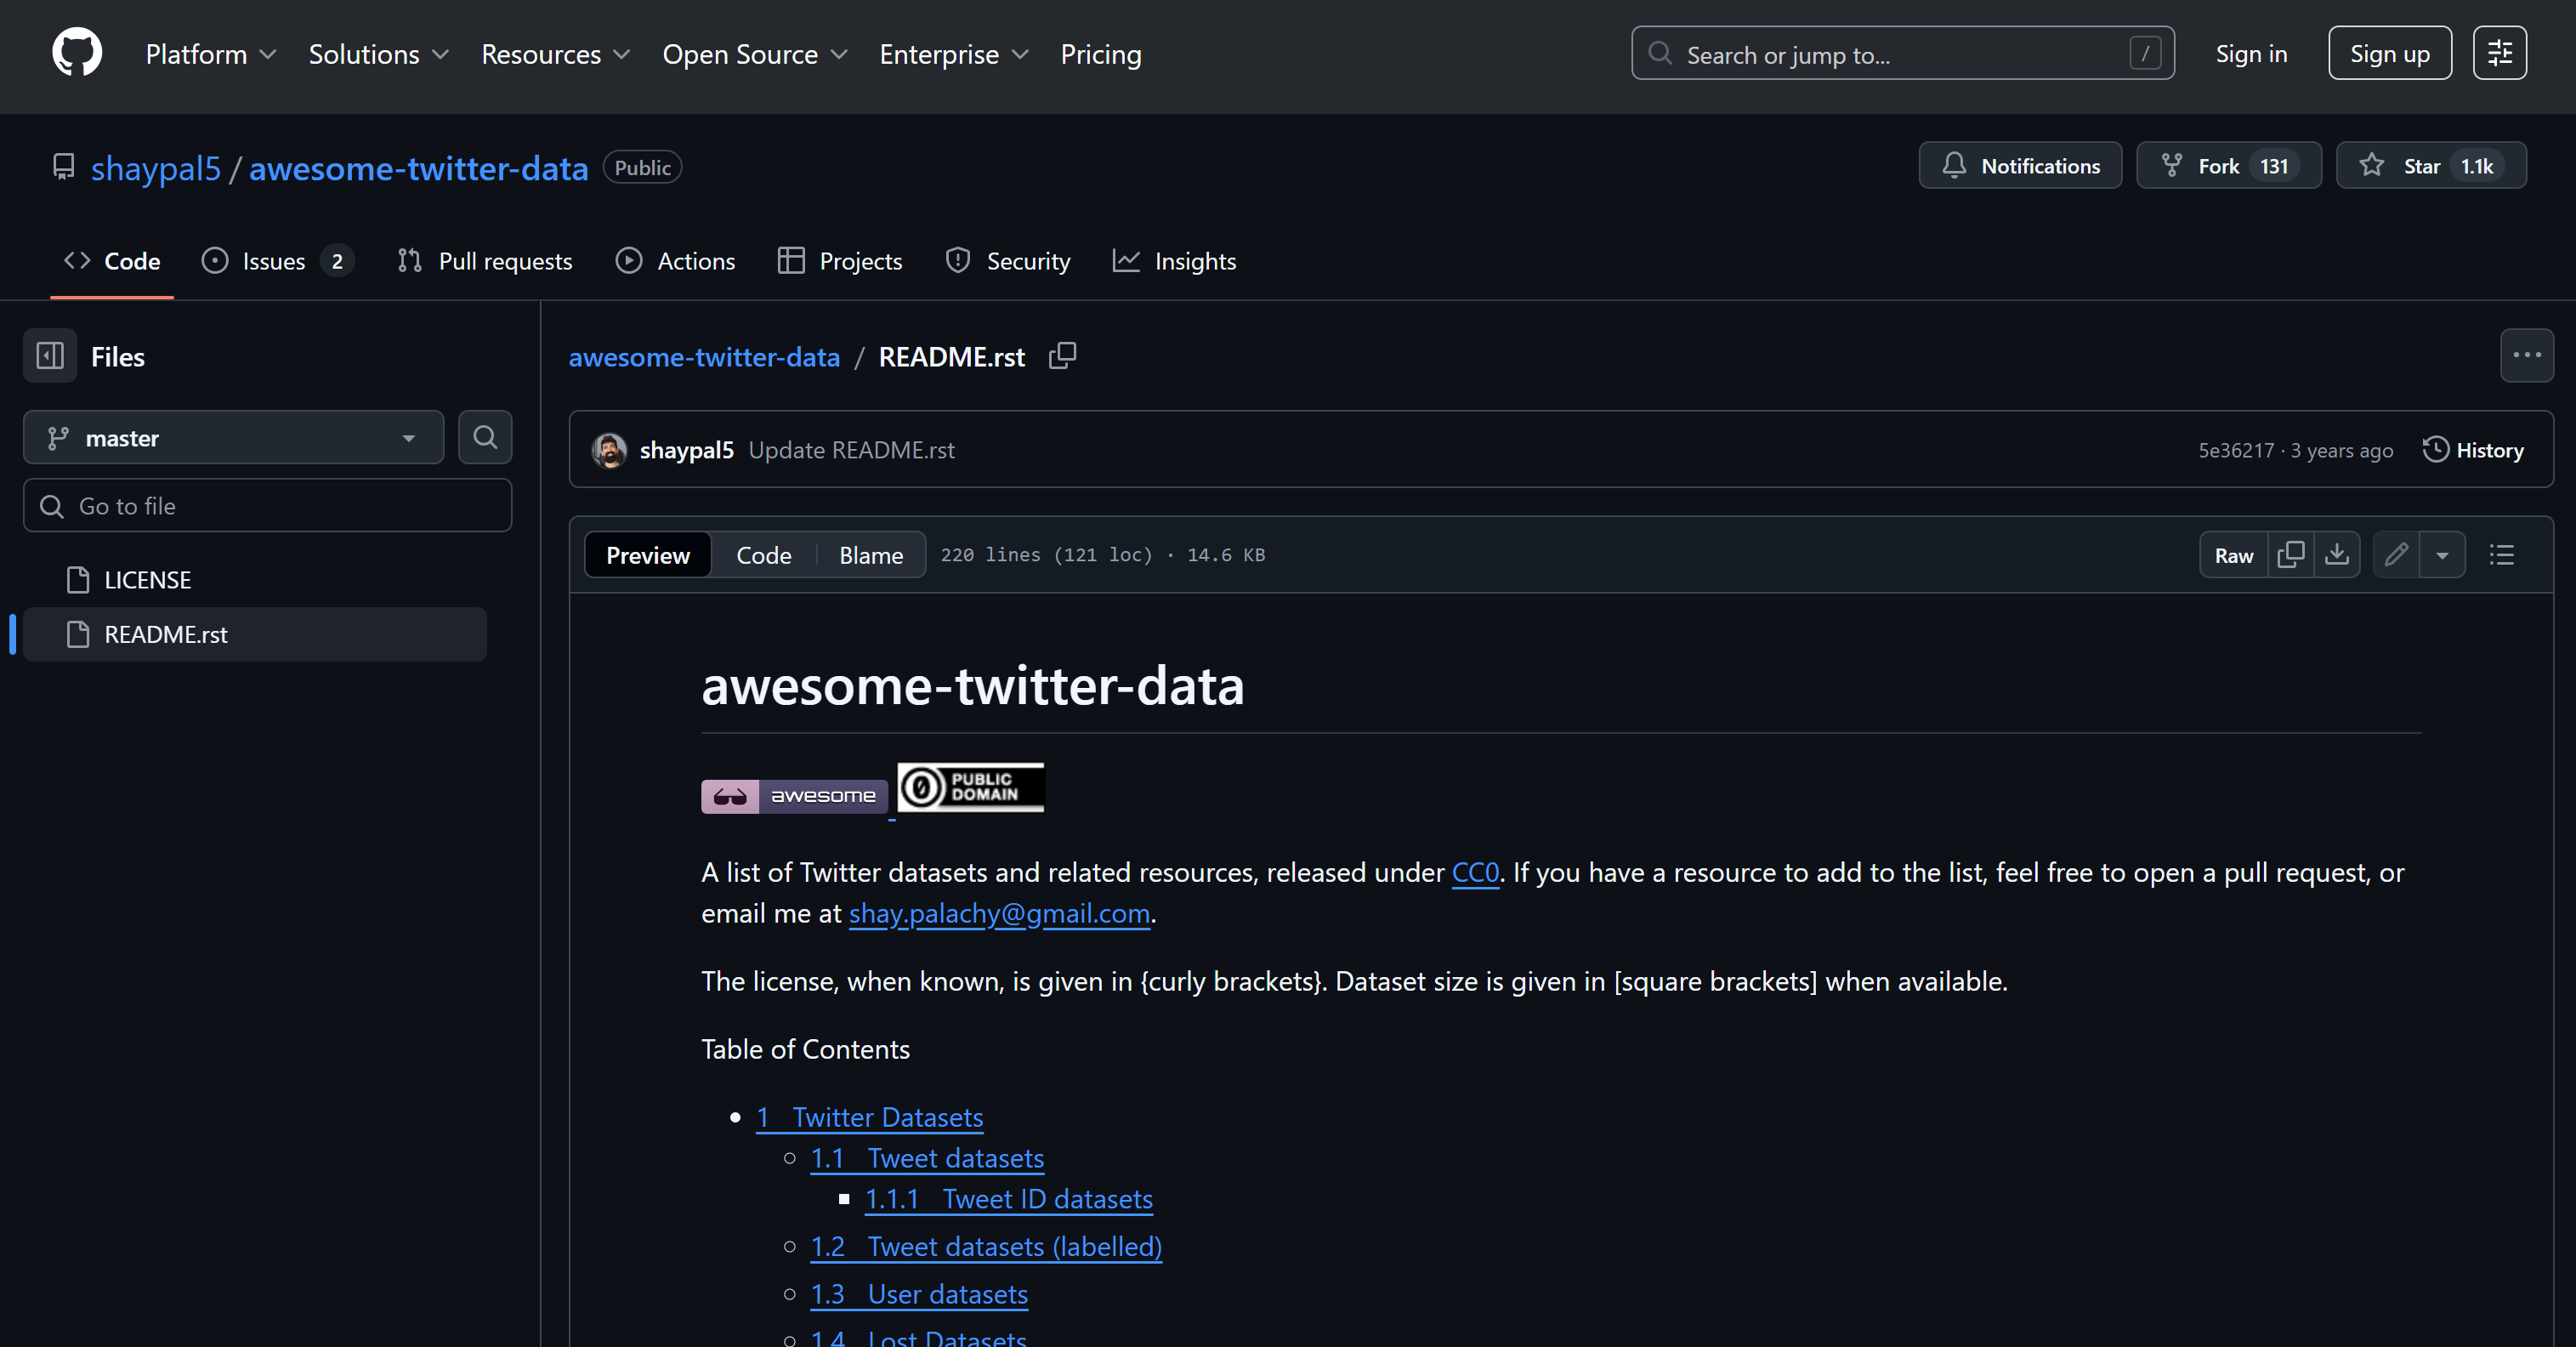Screen dimensions: 2576x1347
Task: Open the more options kebab menu
Action: tap(2527, 355)
